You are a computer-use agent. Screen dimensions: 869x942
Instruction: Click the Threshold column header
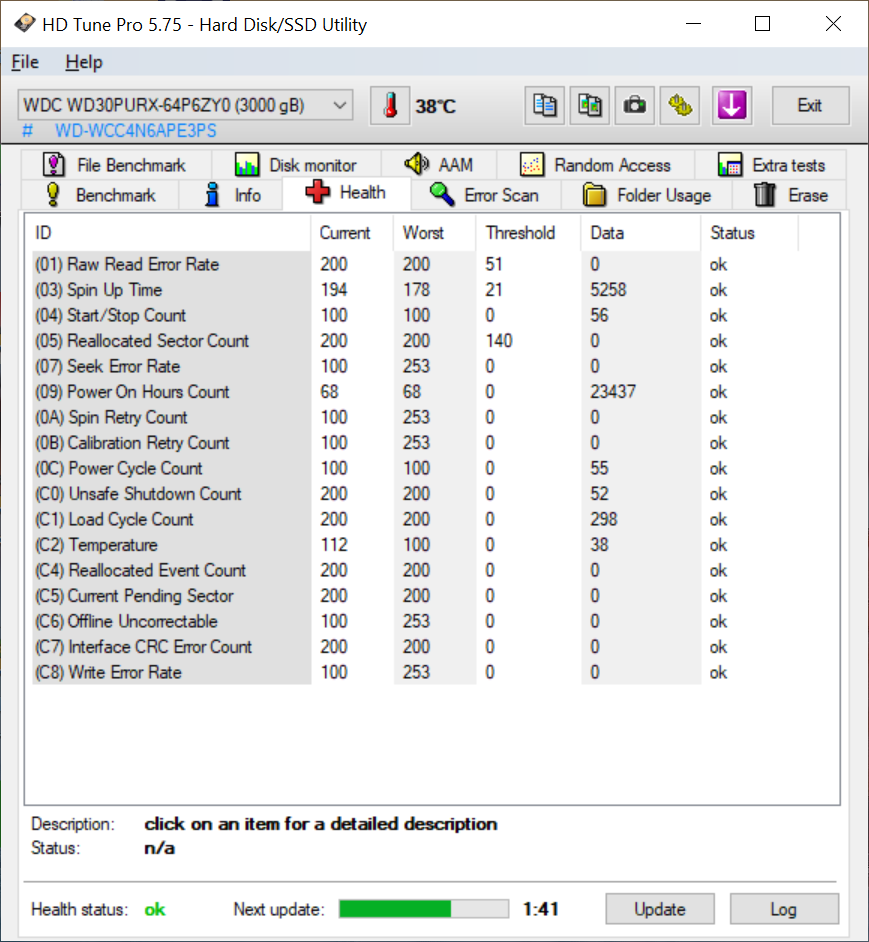pyautogui.click(x=528, y=233)
